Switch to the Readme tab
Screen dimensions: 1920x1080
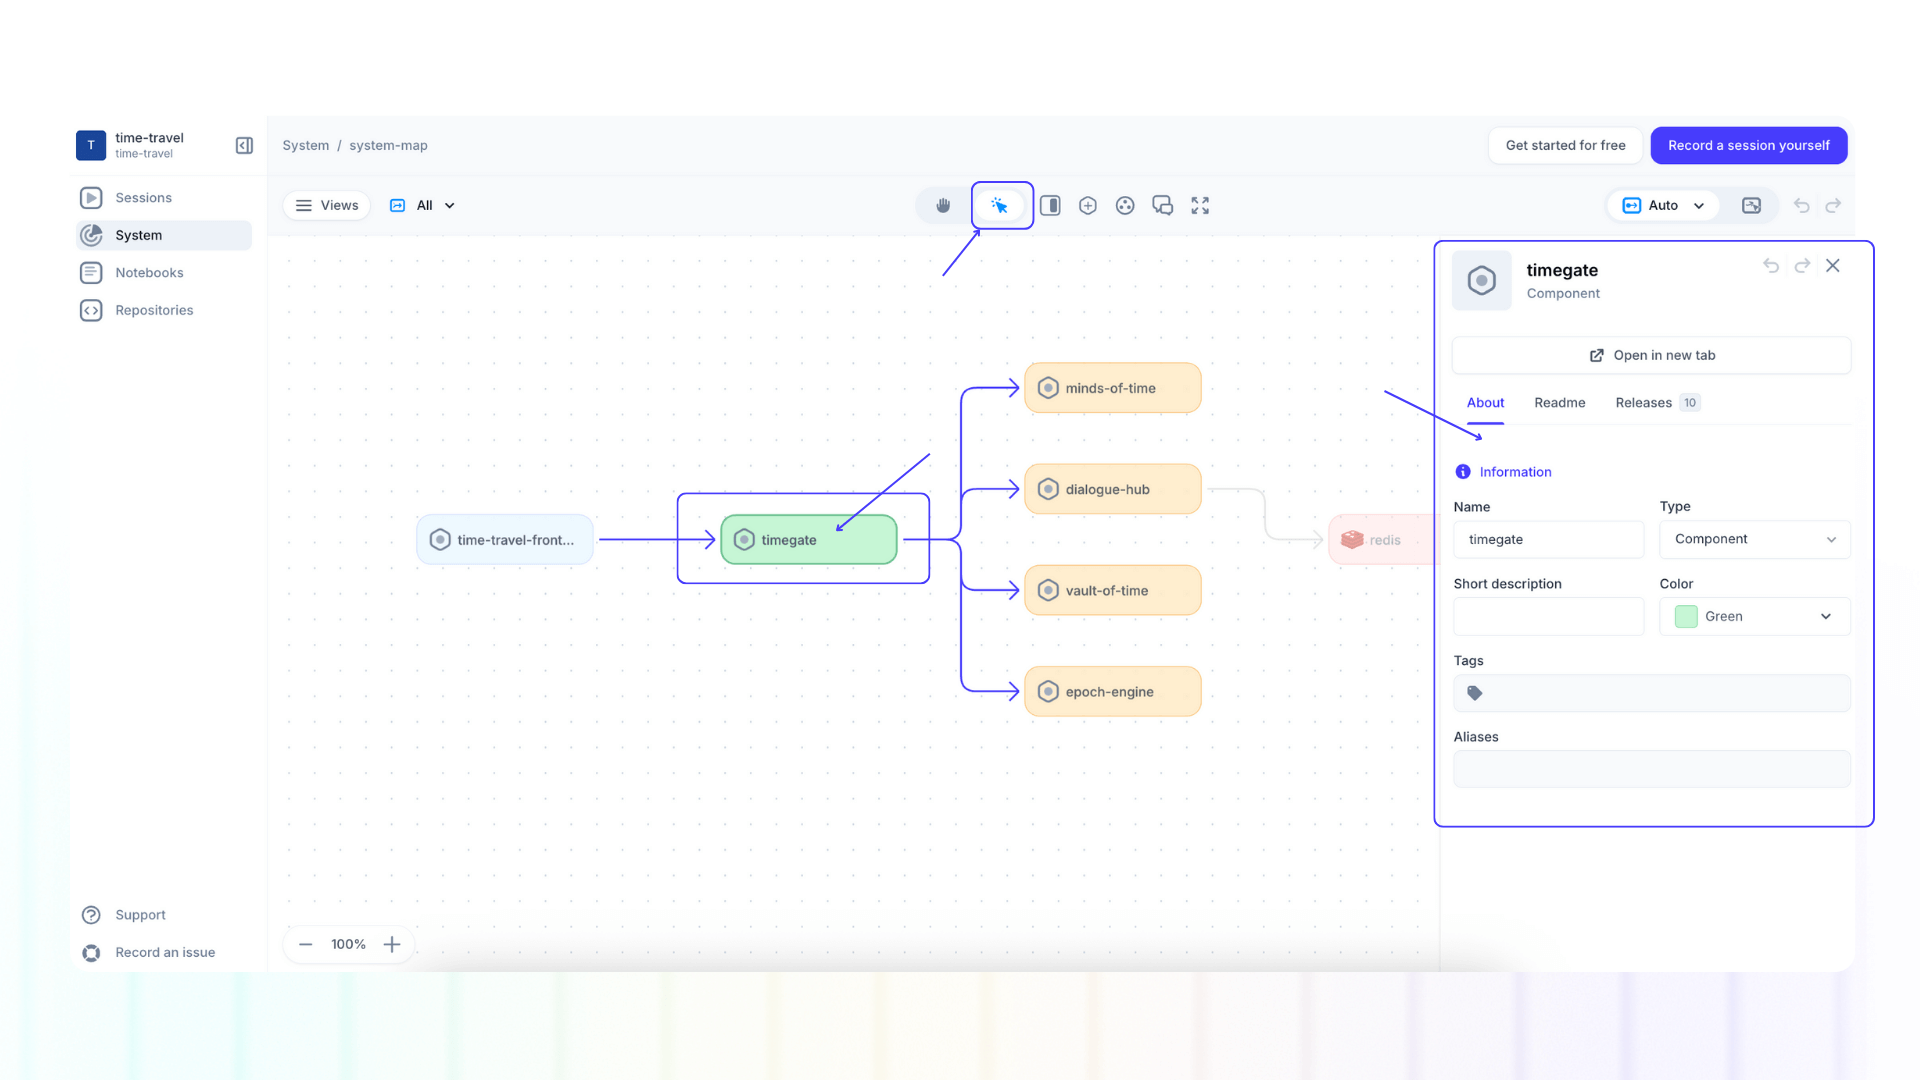click(1559, 402)
